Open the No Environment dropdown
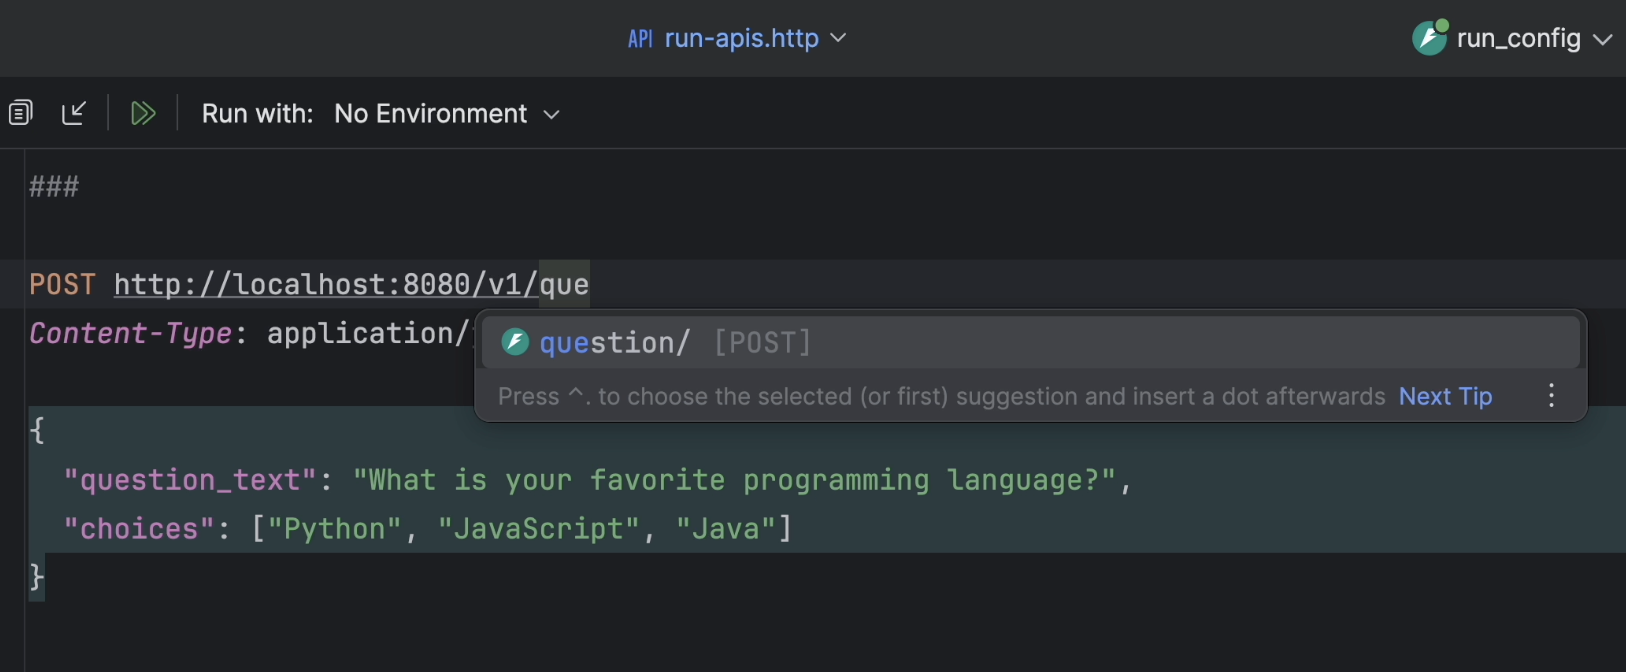 tap(446, 114)
